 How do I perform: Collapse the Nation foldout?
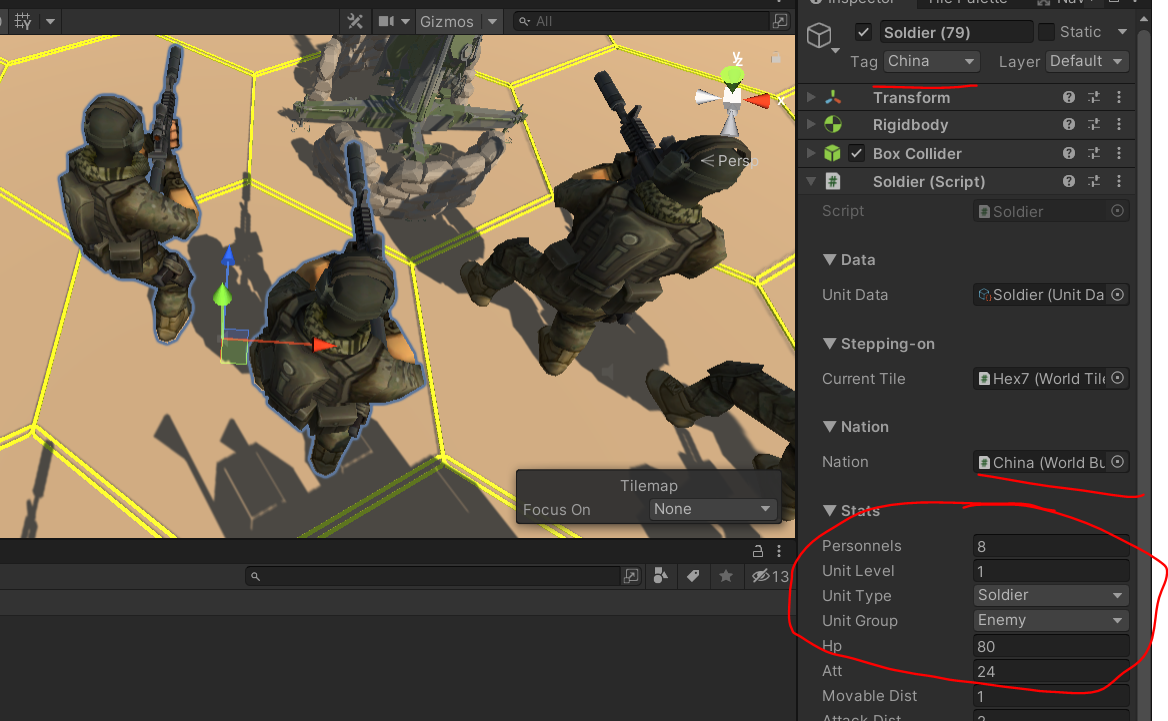(829, 427)
